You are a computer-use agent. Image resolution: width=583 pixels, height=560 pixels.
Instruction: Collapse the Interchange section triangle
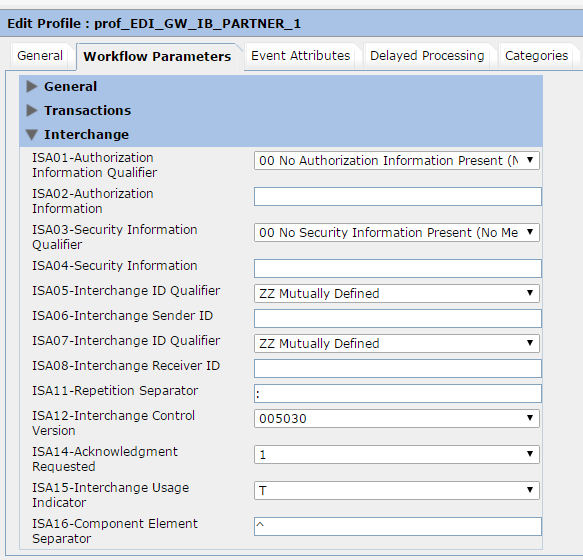(32, 135)
